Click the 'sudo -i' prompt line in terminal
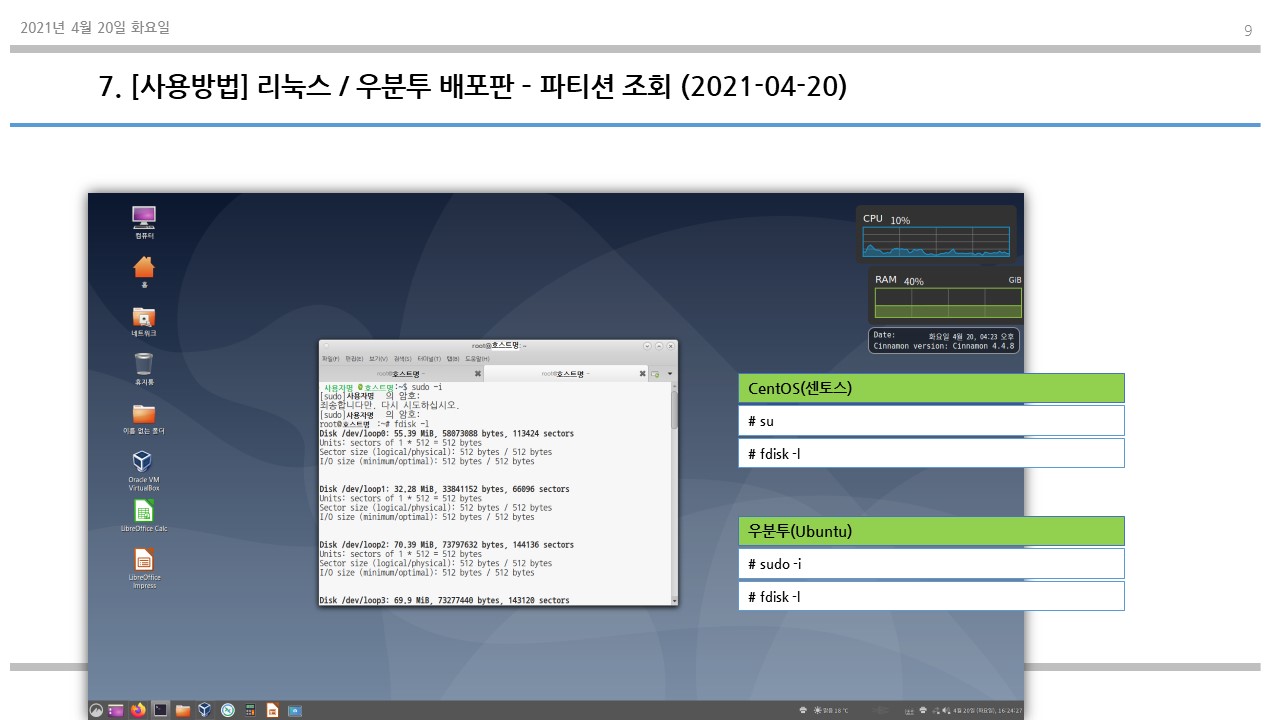1280x720 pixels. tap(382, 387)
